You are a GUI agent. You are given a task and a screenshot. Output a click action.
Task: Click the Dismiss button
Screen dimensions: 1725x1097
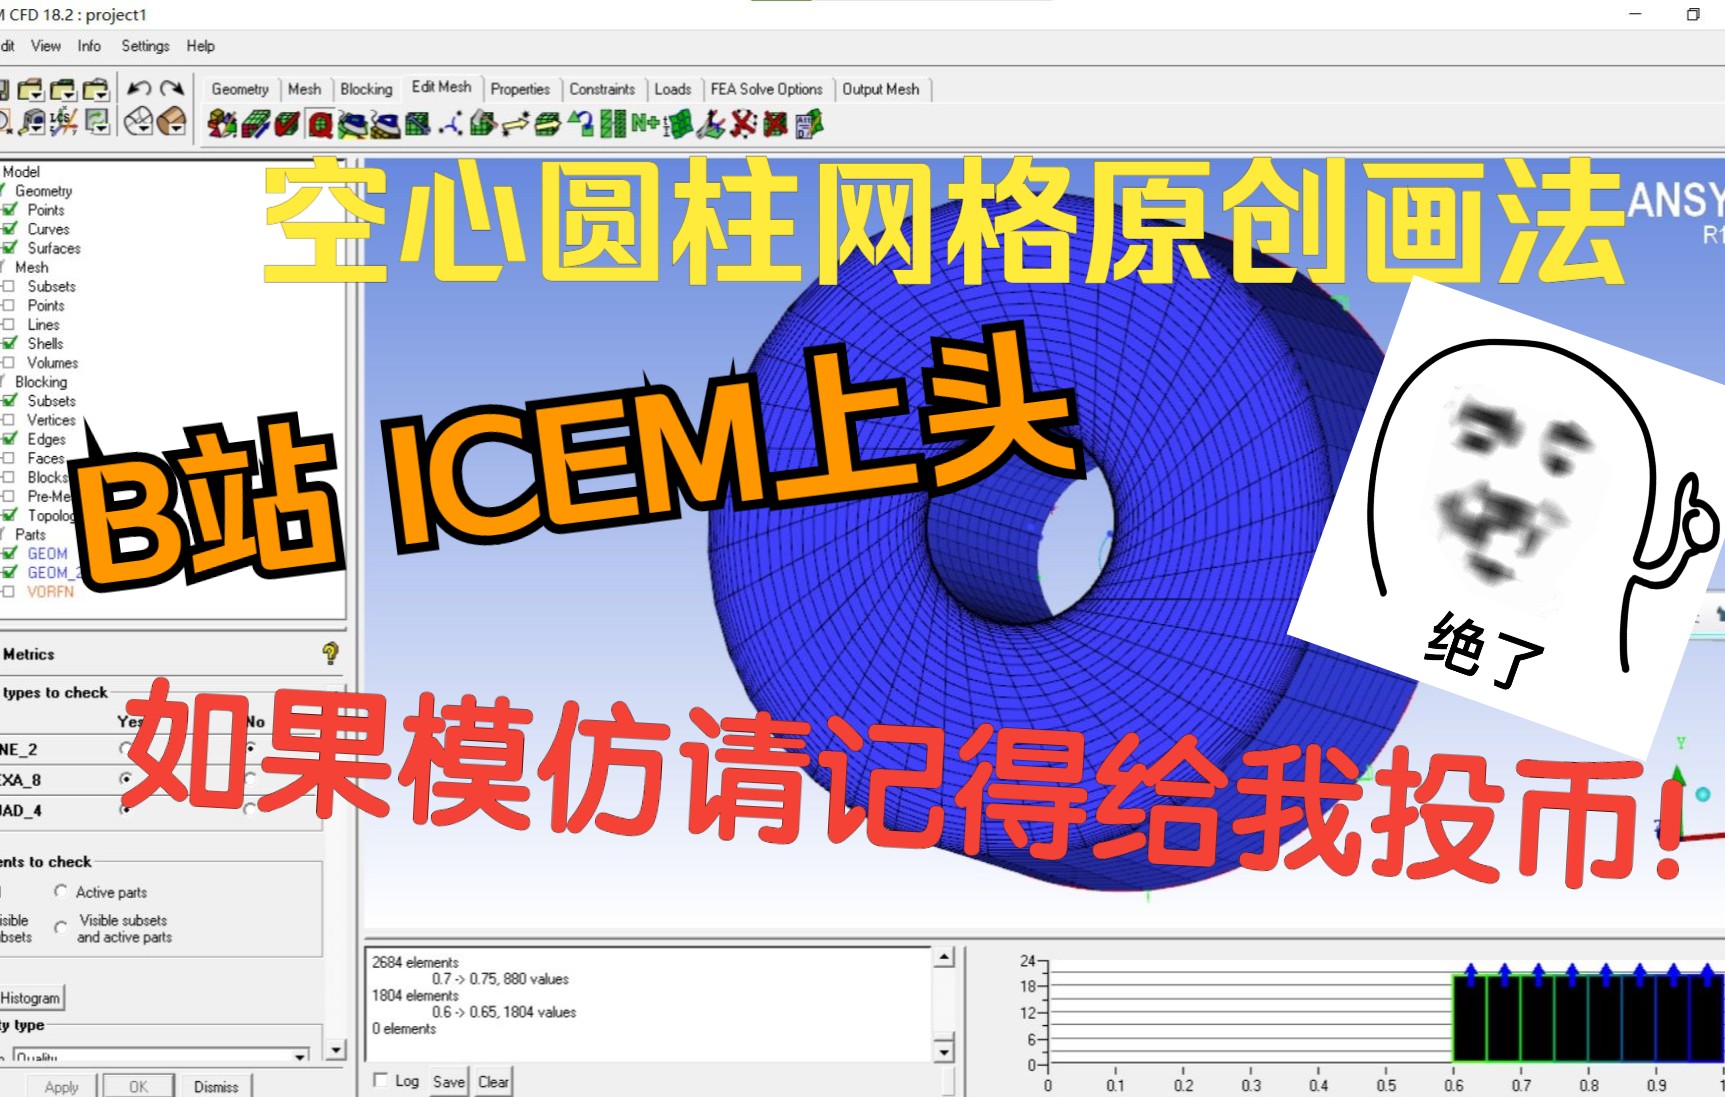[x=216, y=1086]
